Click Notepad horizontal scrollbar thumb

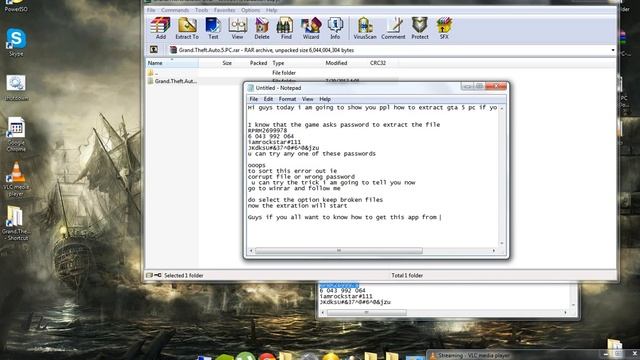pyautogui.click(x=338, y=251)
